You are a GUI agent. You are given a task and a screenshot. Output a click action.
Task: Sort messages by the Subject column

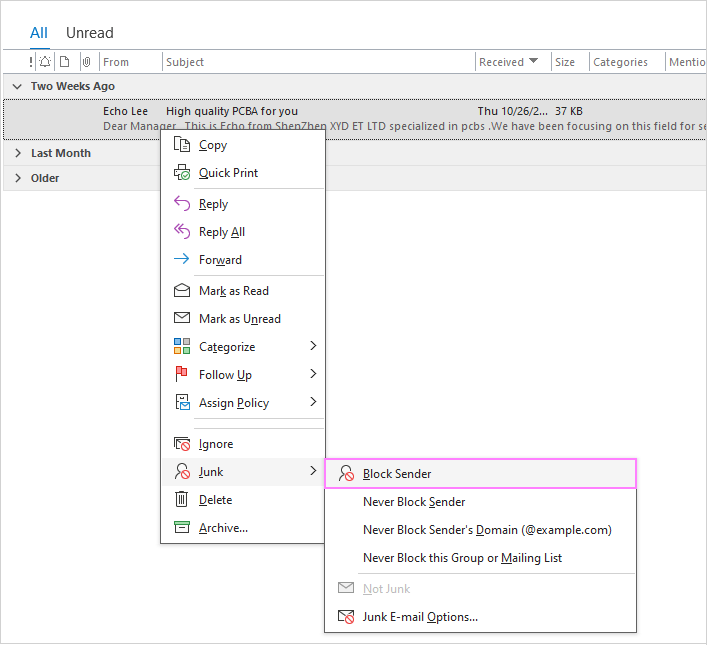(x=185, y=62)
